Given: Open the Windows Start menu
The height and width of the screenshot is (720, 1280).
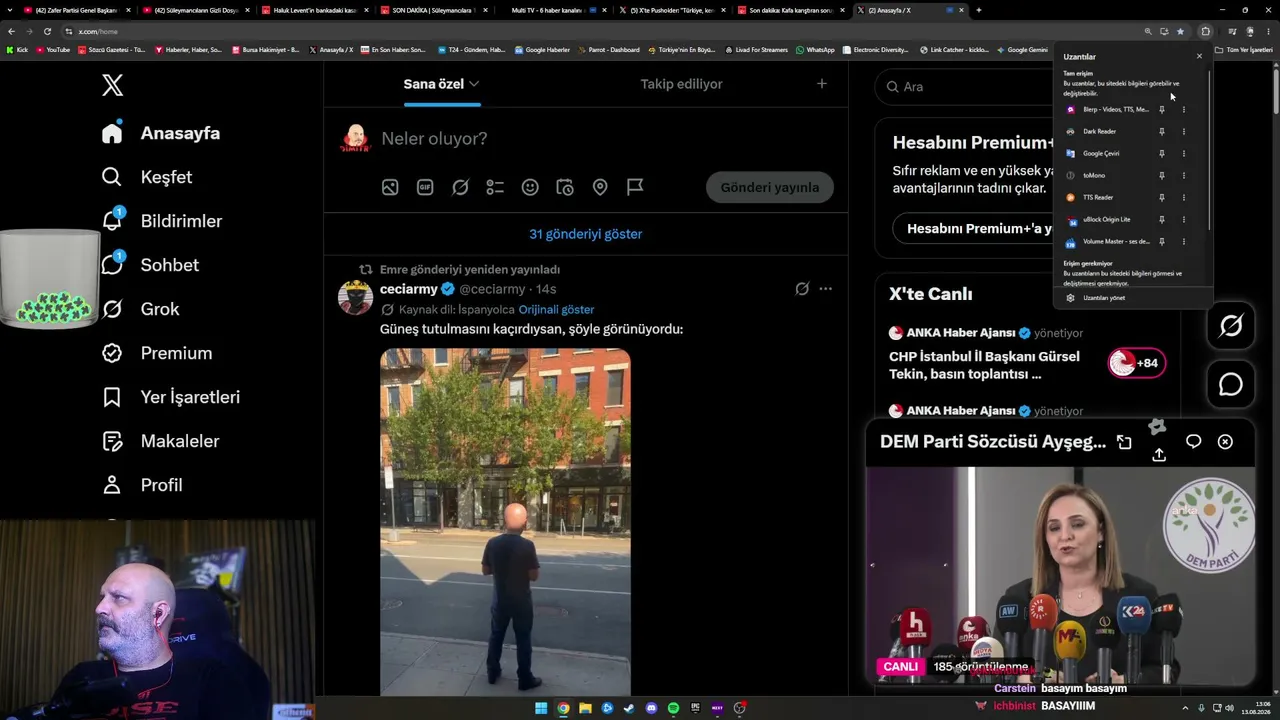Looking at the screenshot, I should (x=541, y=708).
